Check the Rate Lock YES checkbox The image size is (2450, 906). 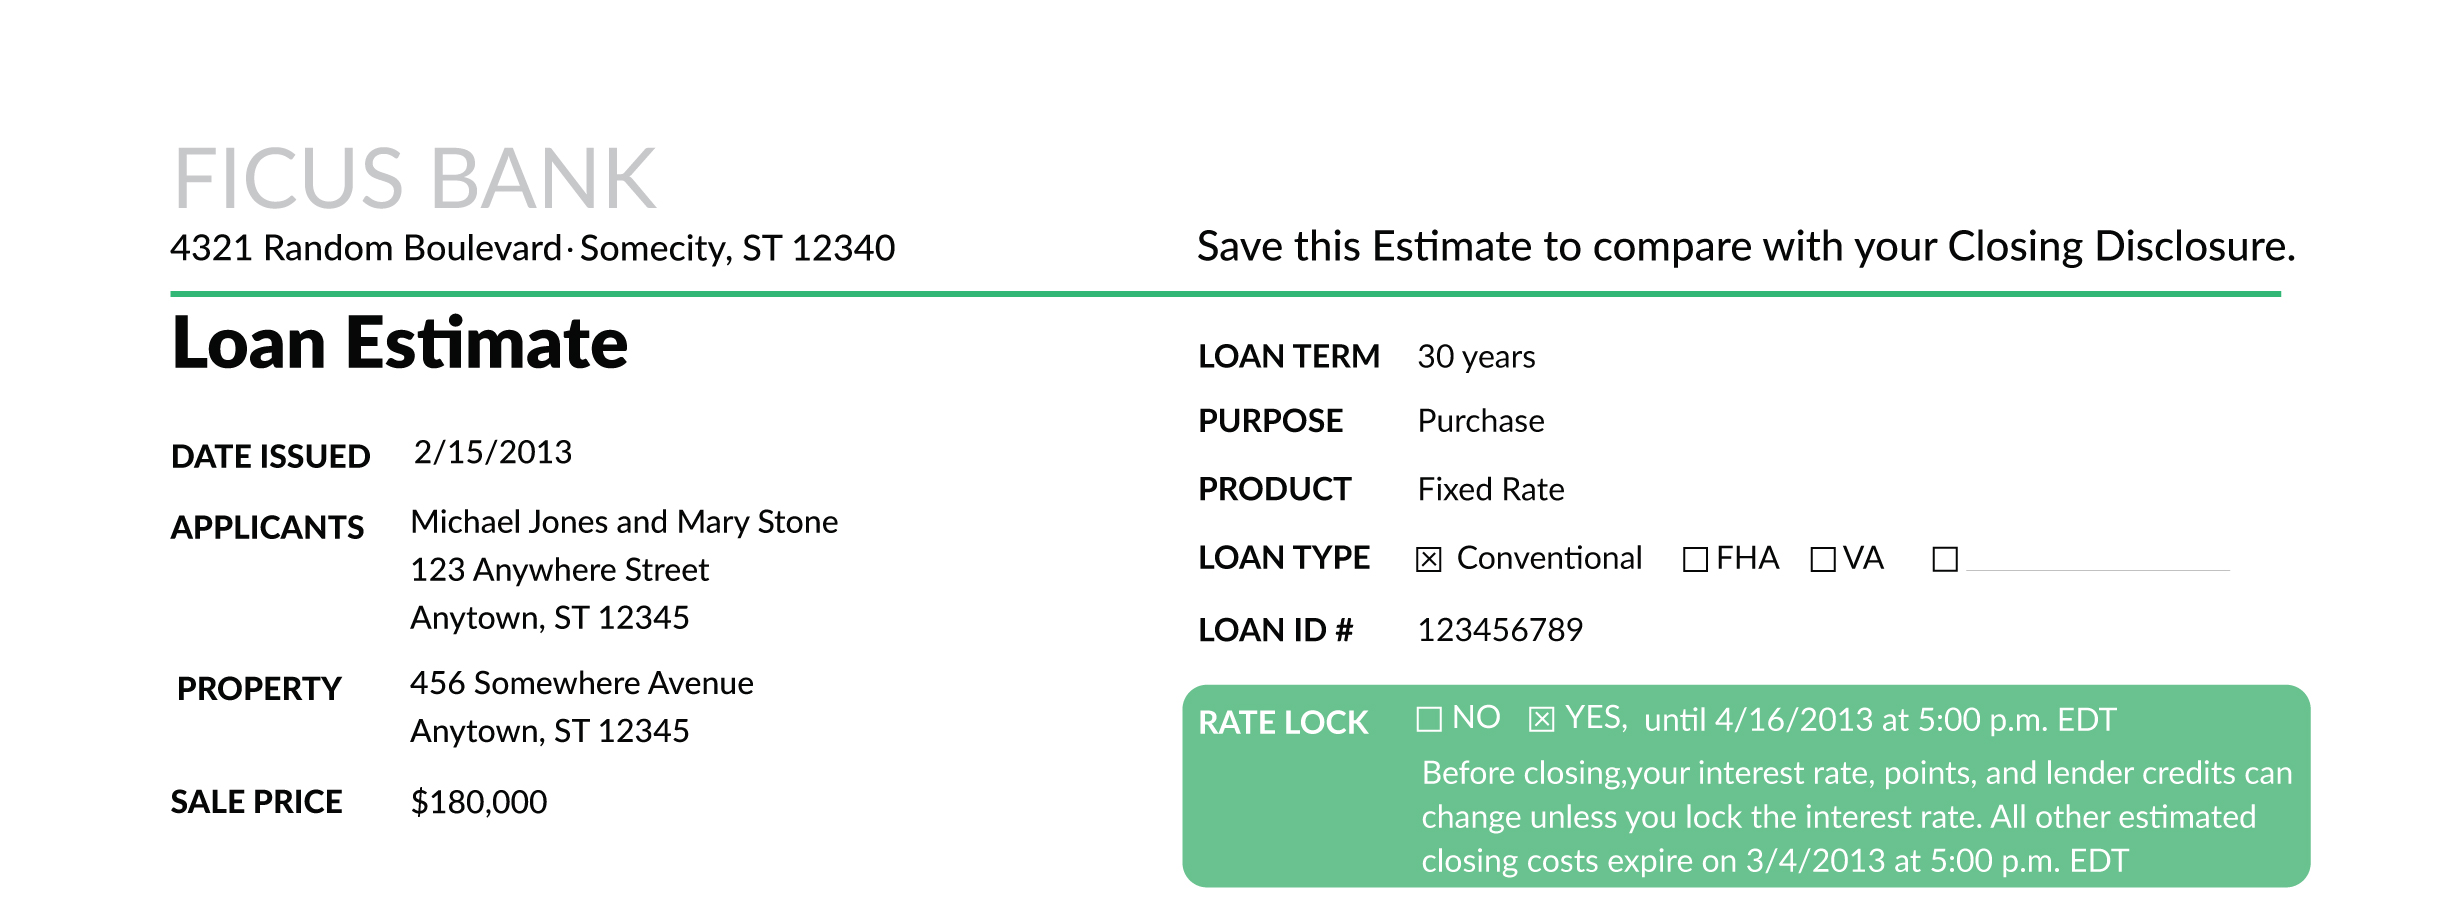click(x=1541, y=719)
